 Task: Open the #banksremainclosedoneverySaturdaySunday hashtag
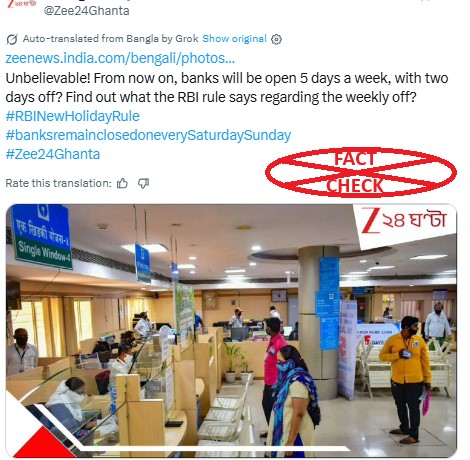pos(148,135)
